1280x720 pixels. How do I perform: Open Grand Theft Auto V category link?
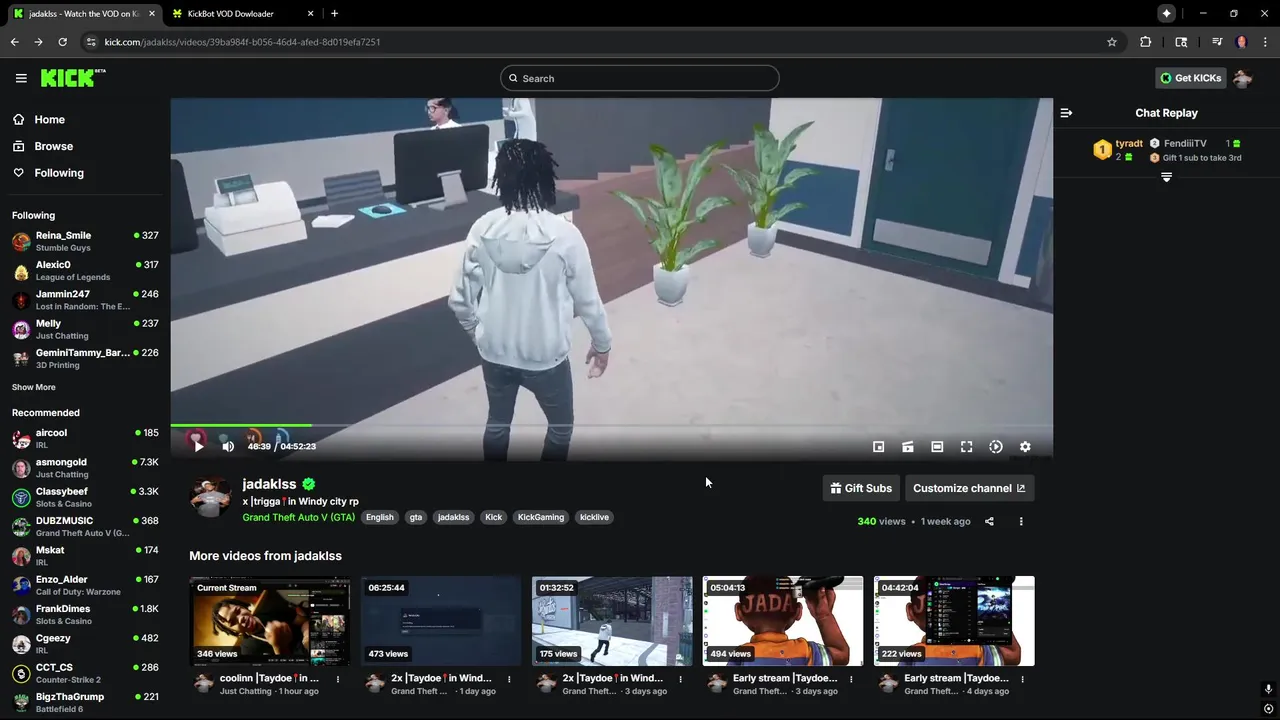pos(298,517)
